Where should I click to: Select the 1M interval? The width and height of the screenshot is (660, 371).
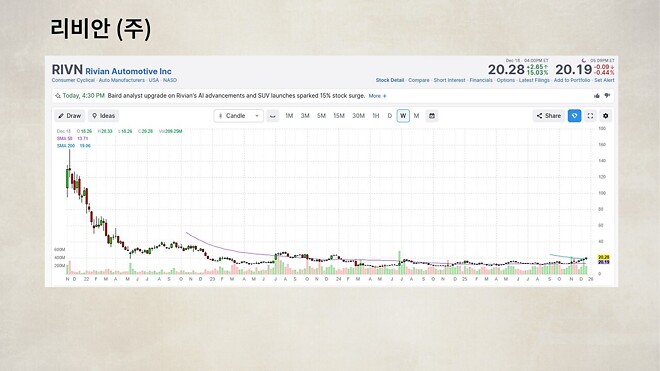click(289, 116)
